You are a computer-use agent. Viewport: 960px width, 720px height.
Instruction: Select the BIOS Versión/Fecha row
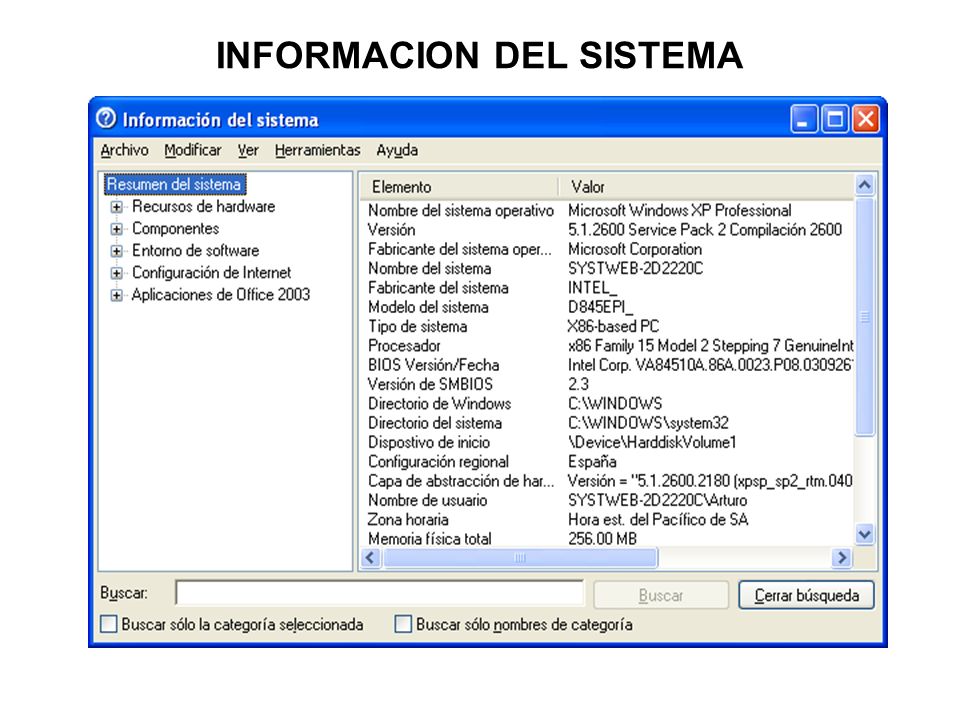(607, 365)
